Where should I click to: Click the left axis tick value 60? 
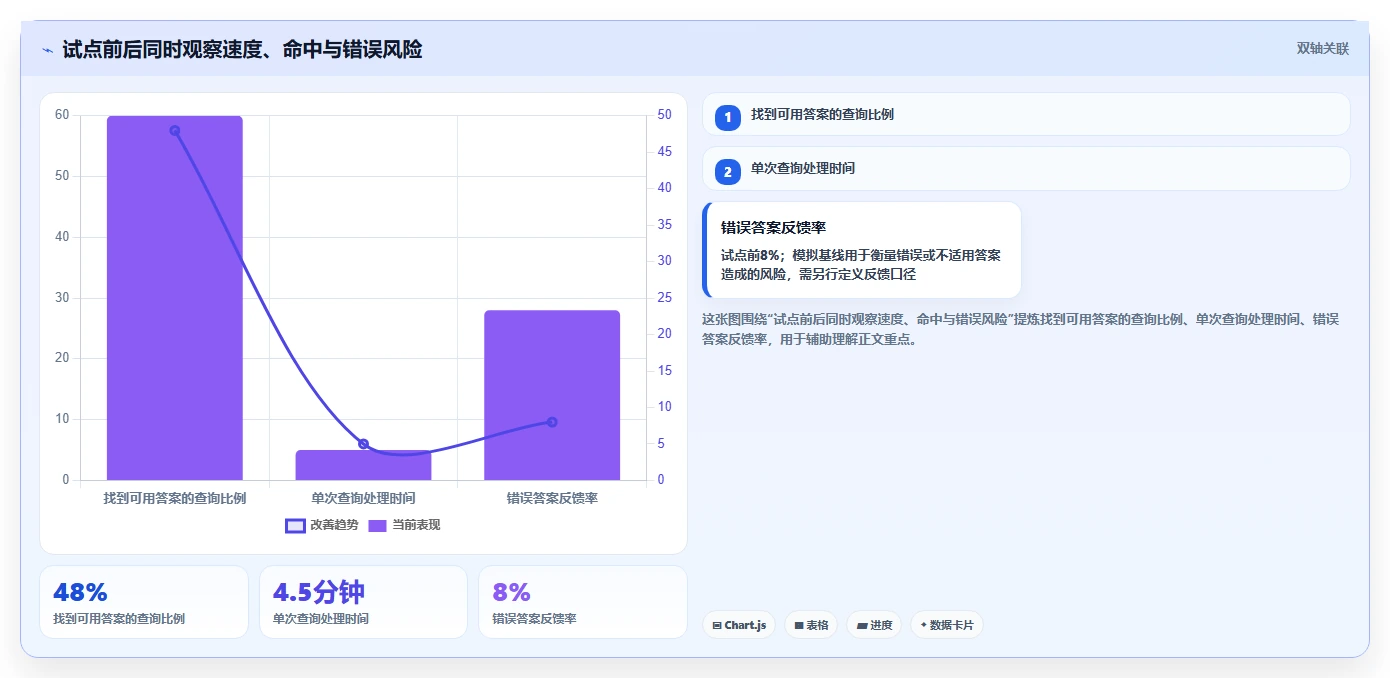coord(62,115)
